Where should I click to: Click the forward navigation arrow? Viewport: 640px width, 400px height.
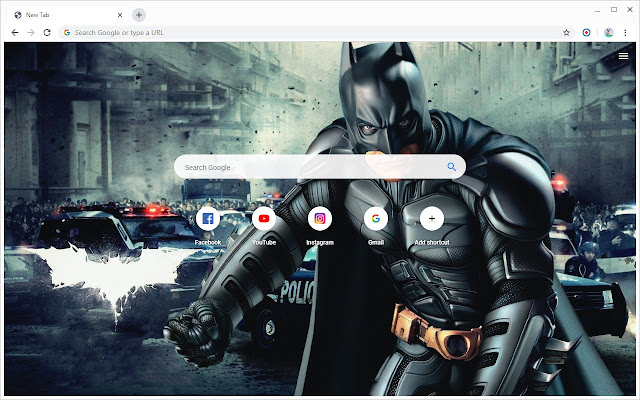pyautogui.click(x=31, y=33)
